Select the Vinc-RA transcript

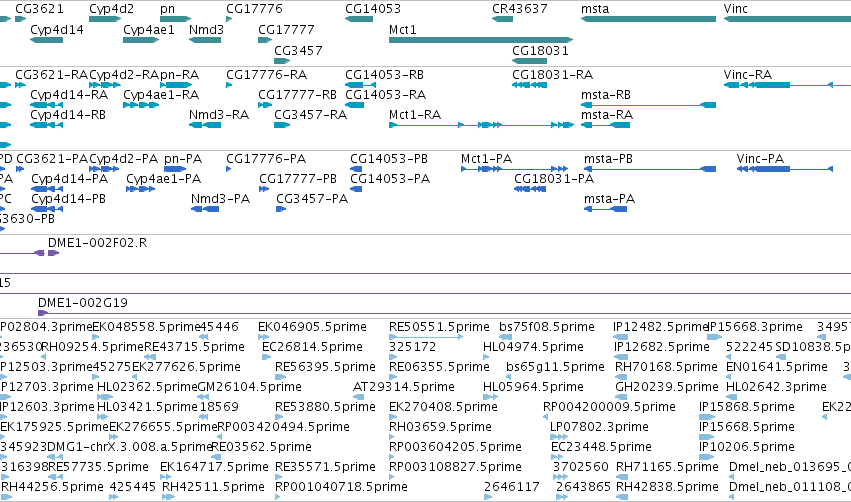tap(787, 85)
